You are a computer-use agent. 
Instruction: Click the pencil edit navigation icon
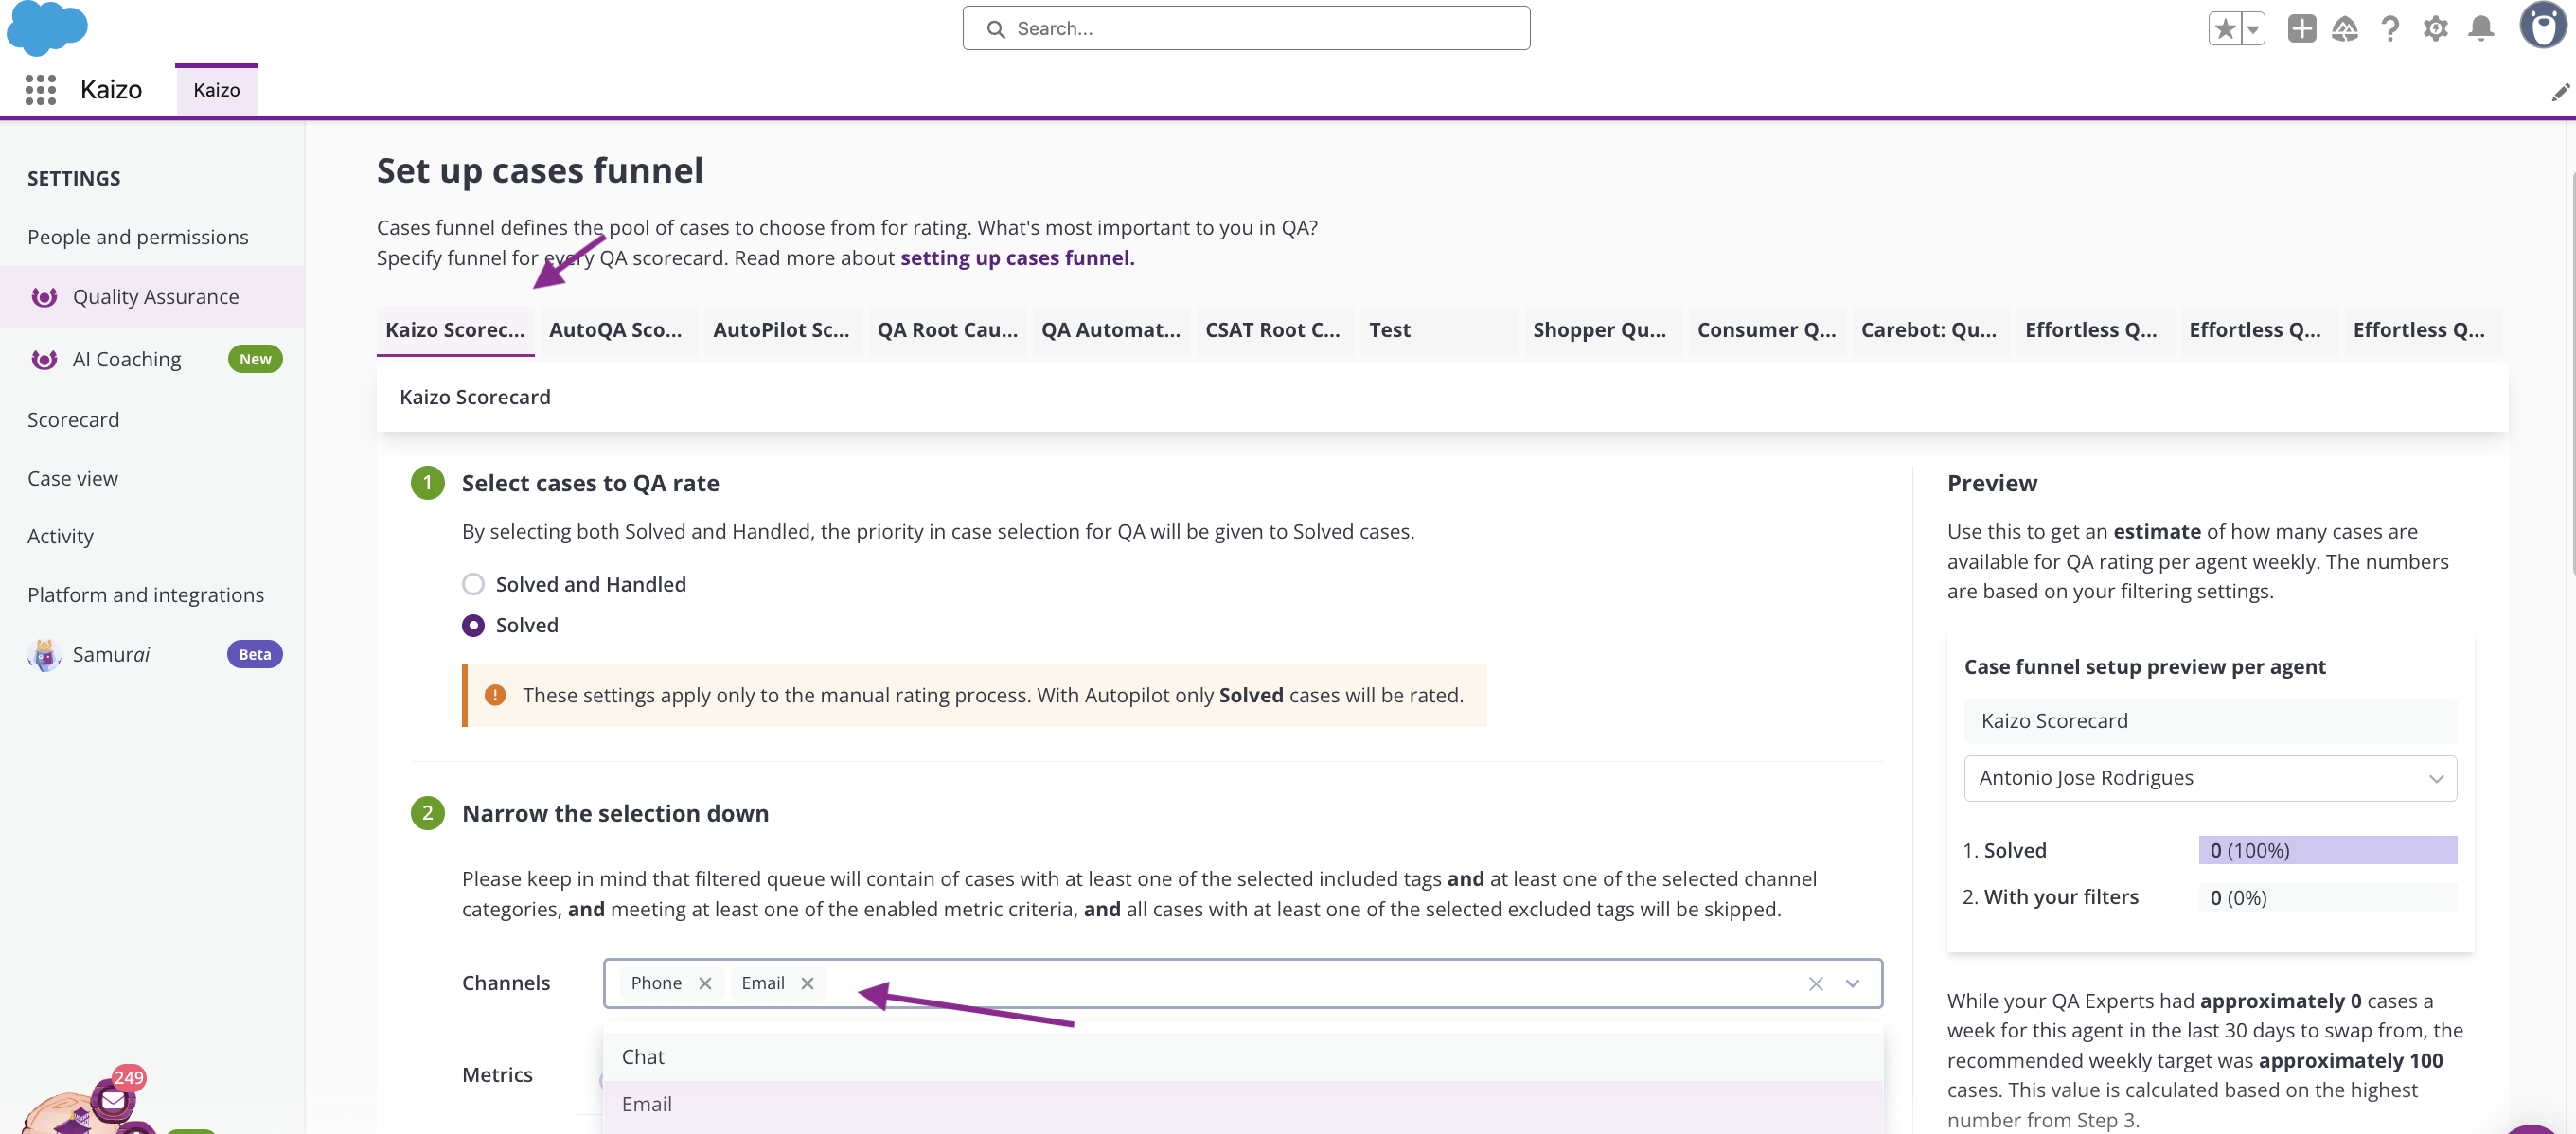pos(2559,92)
